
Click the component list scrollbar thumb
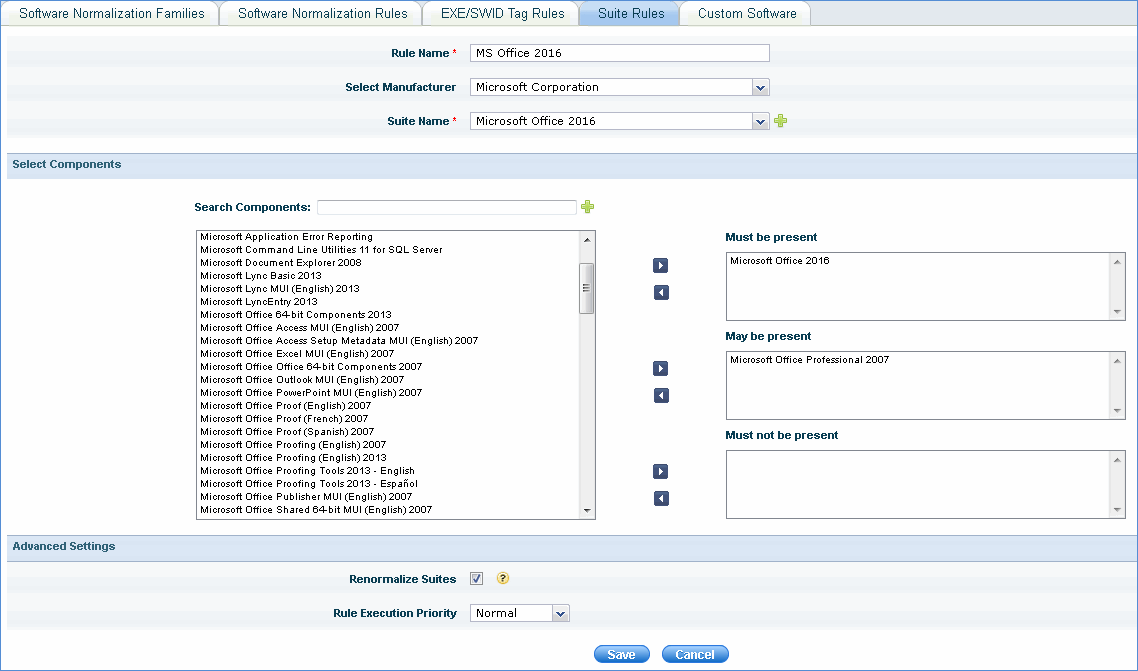[587, 288]
